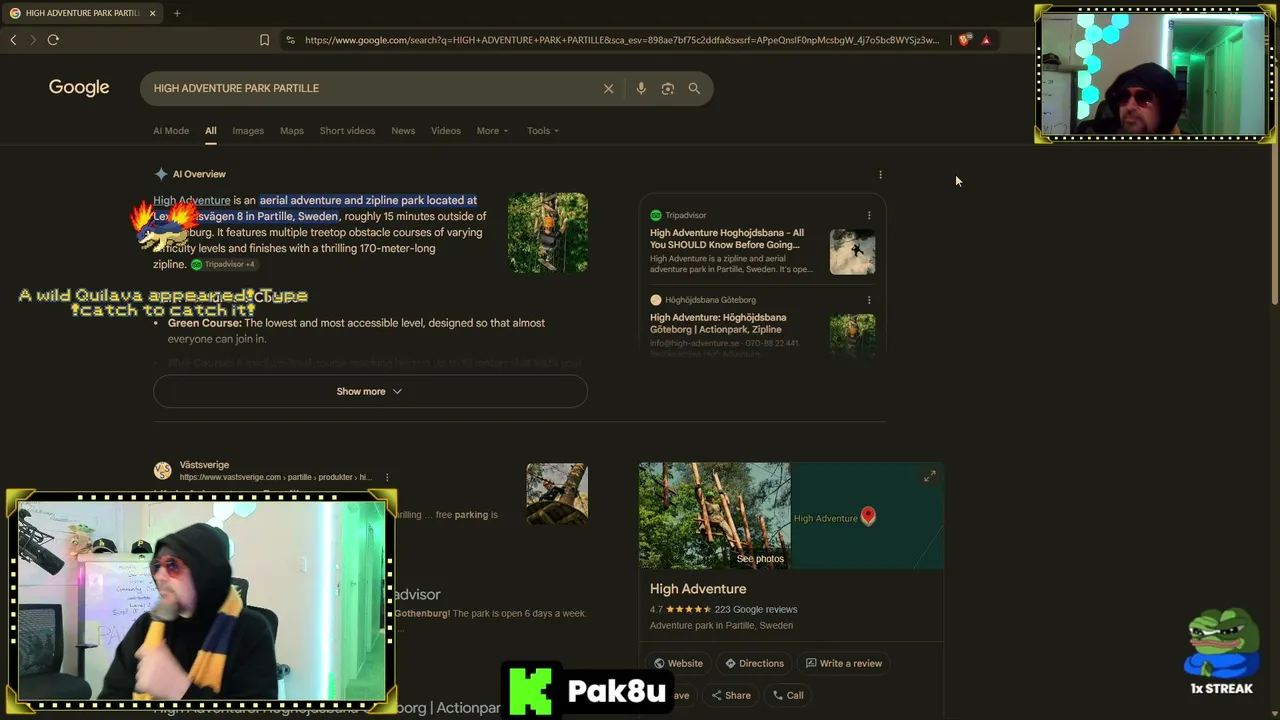Focus the browser address bar URL
Viewport: 1280px width, 720px height.
[x=622, y=40]
